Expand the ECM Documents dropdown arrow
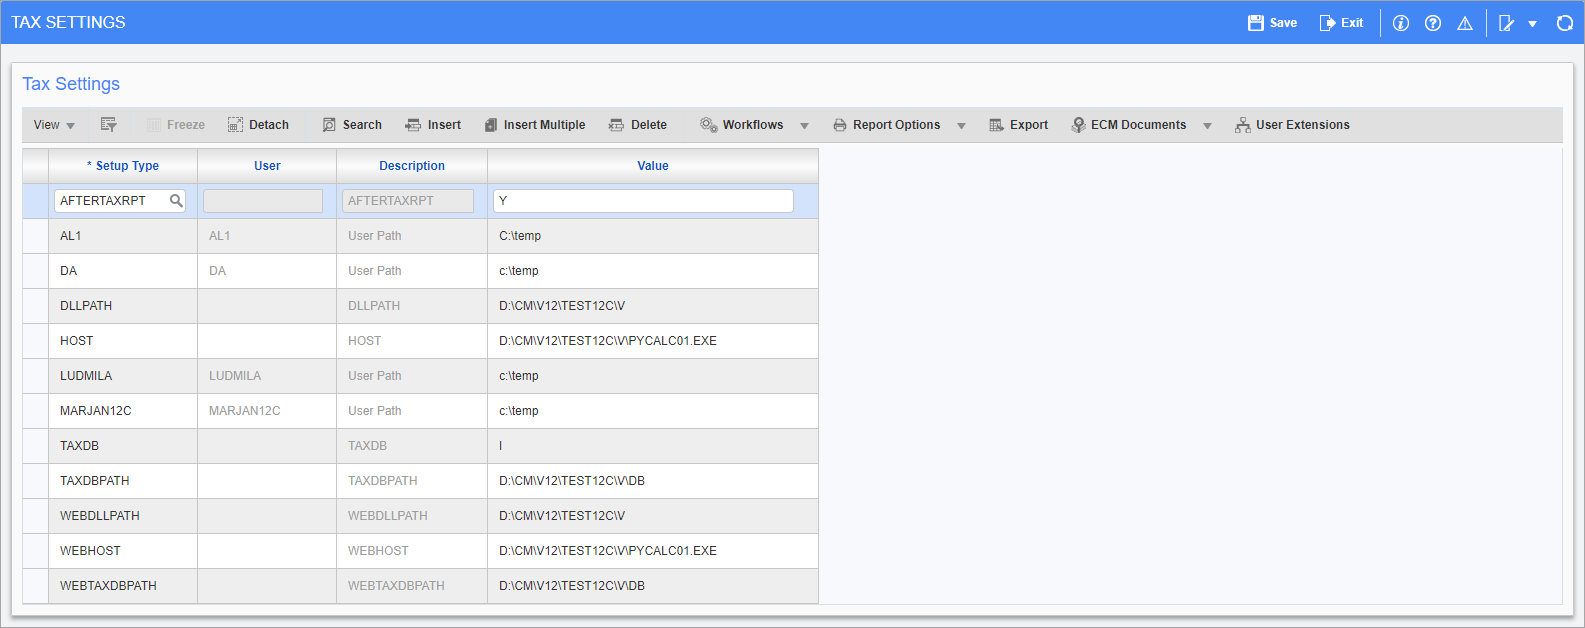Screen dimensions: 1585x628 pyautogui.click(x=1207, y=126)
